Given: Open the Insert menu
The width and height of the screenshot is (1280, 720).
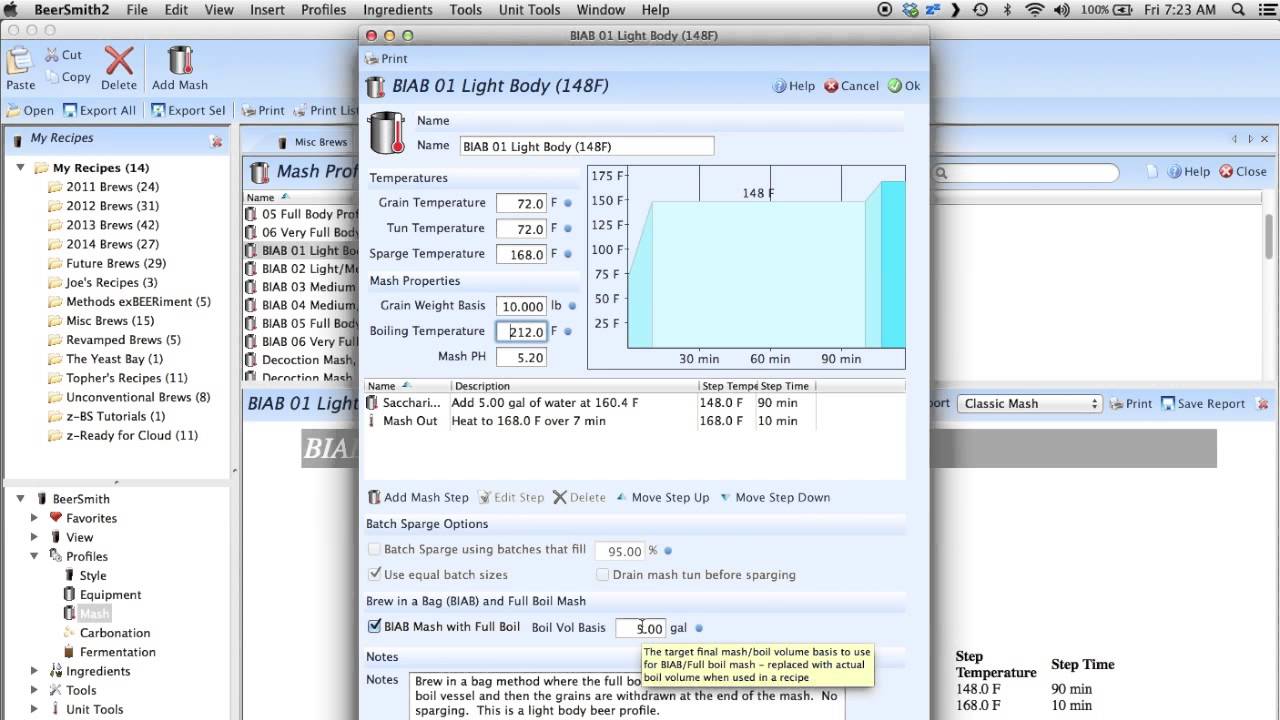Looking at the screenshot, I should pos(267,10).
